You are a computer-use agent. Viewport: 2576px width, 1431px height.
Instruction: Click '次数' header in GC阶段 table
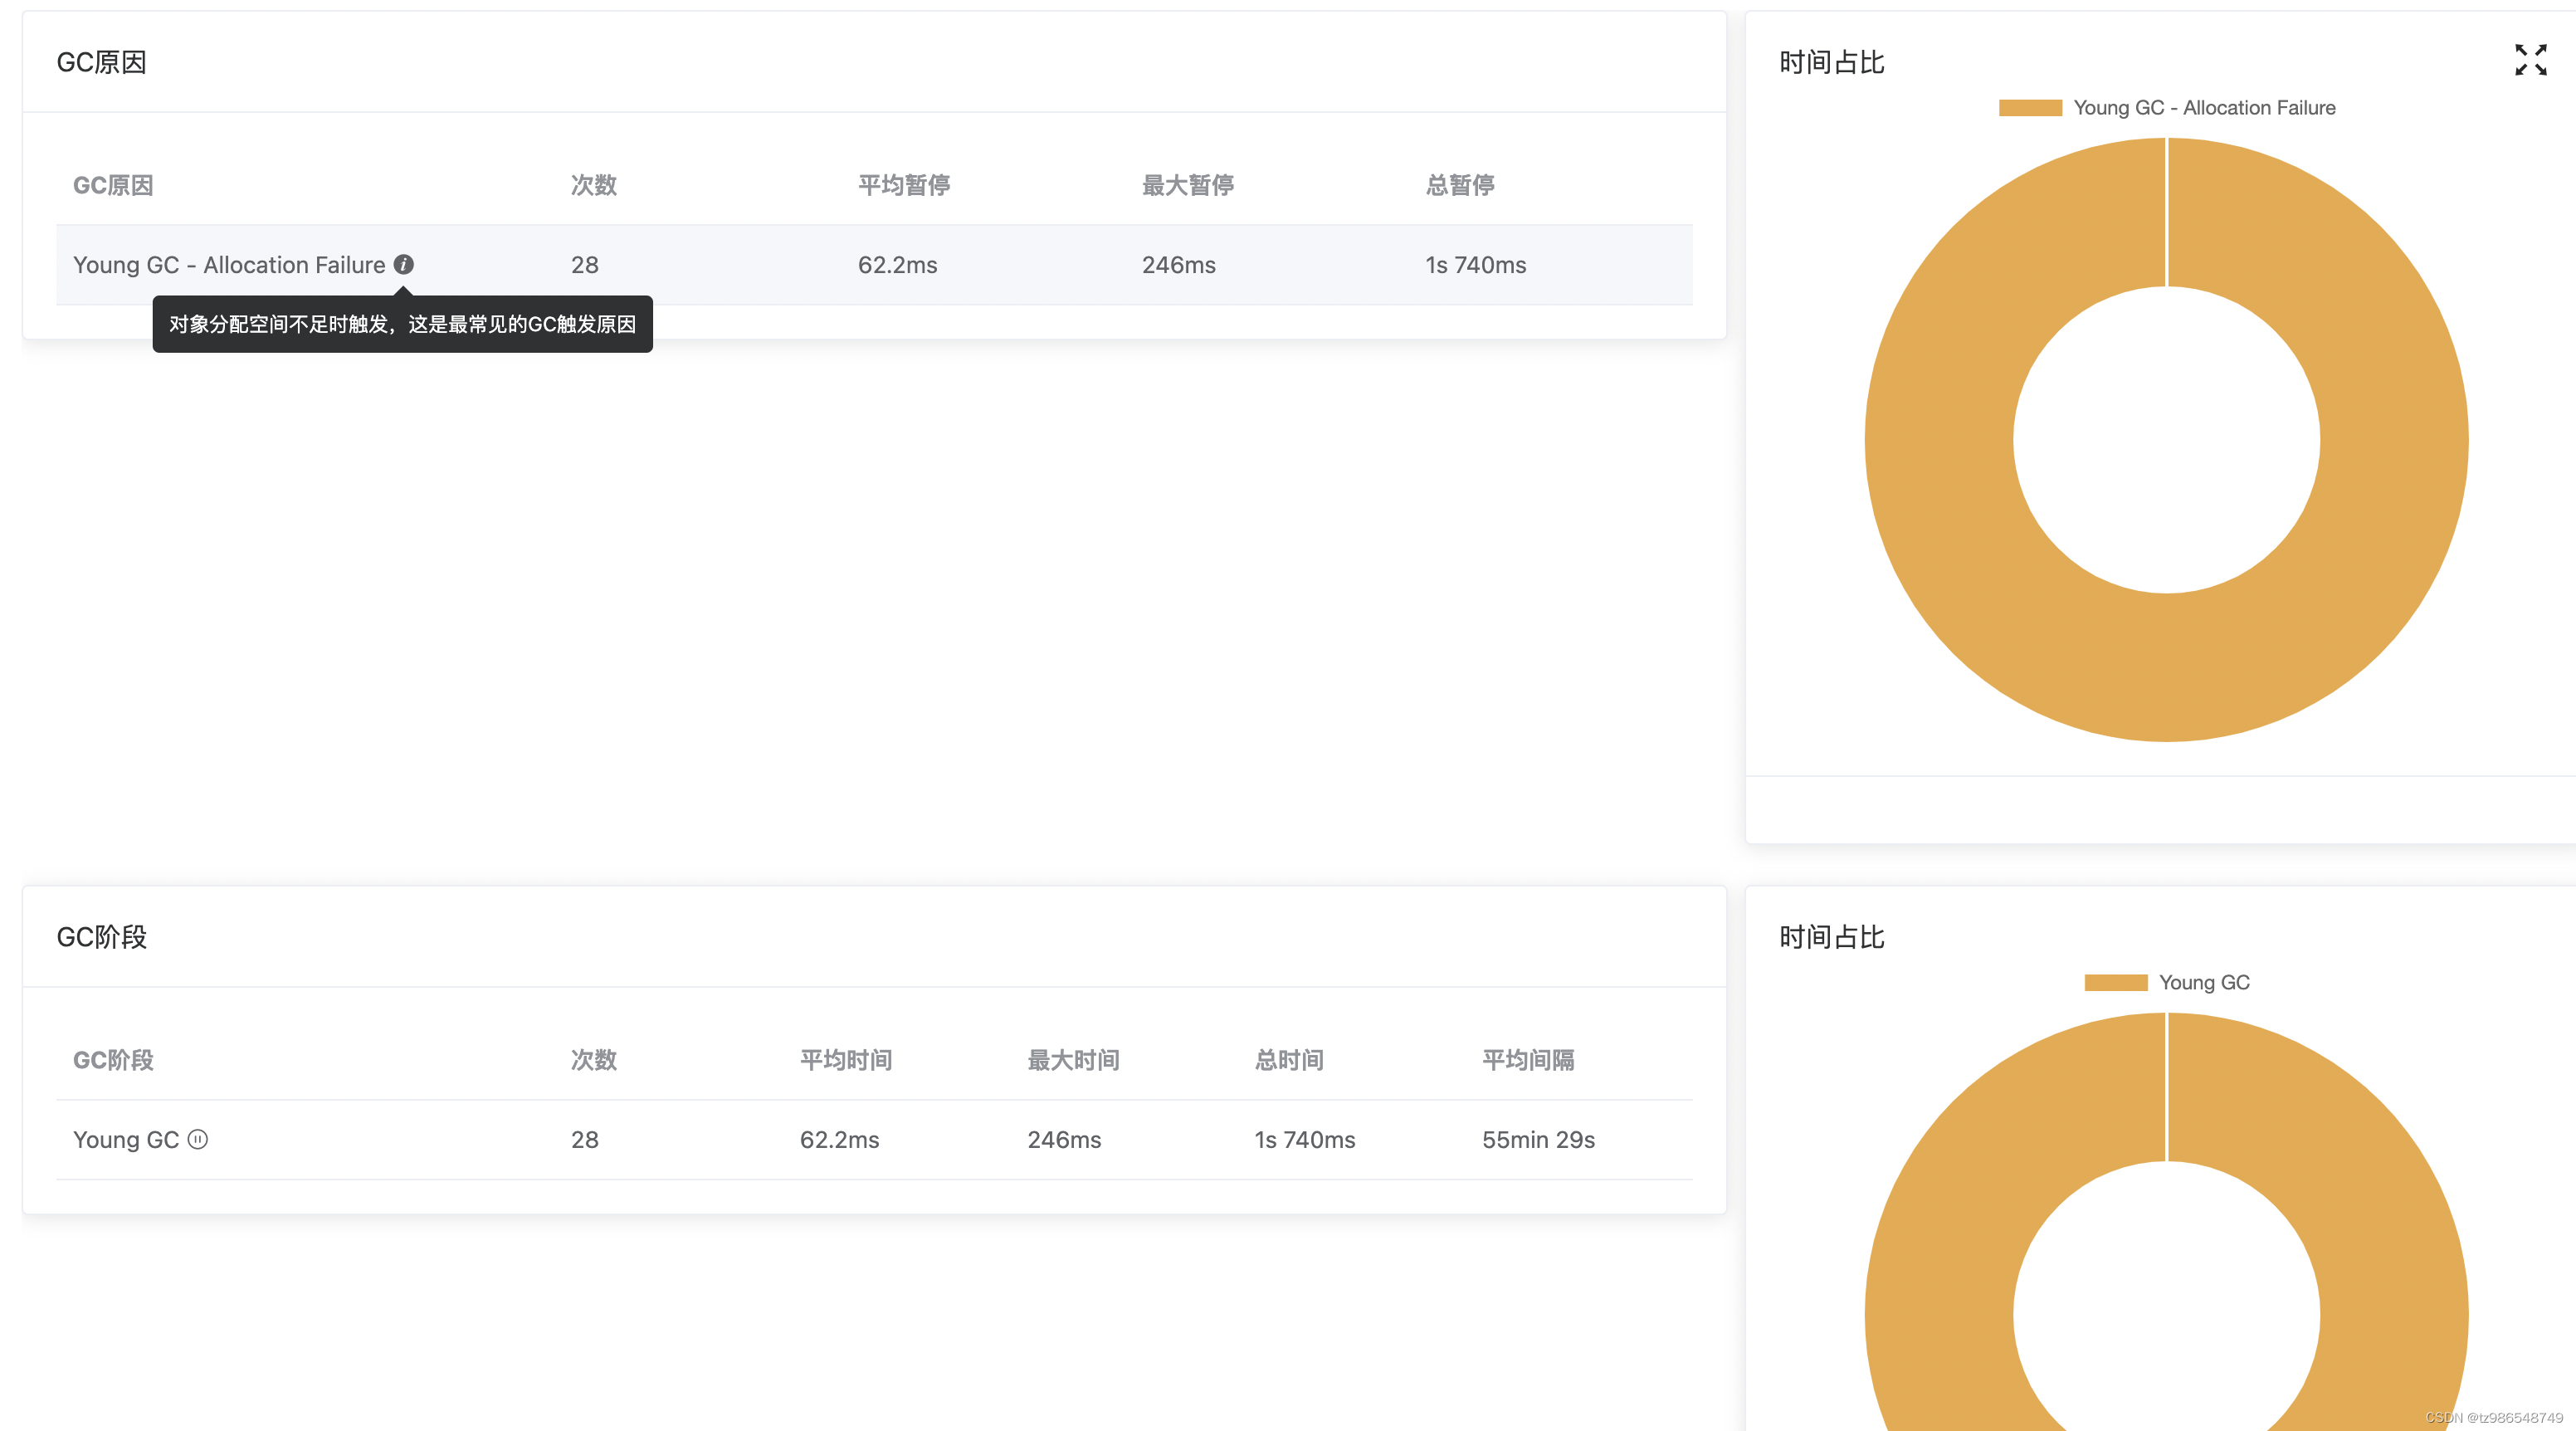click(594, 1060)
